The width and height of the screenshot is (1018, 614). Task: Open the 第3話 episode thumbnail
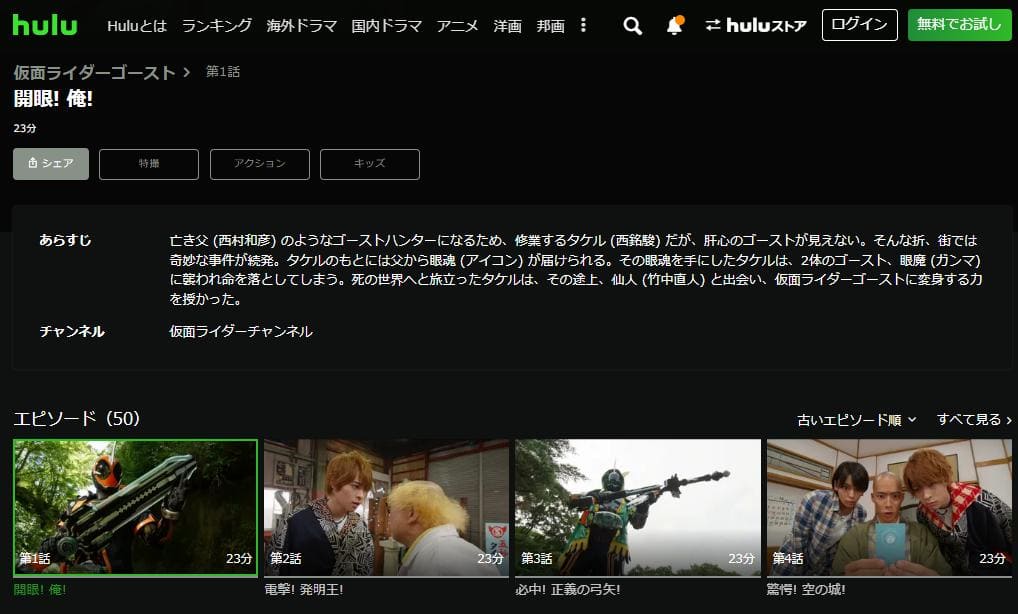click(638, 508)
